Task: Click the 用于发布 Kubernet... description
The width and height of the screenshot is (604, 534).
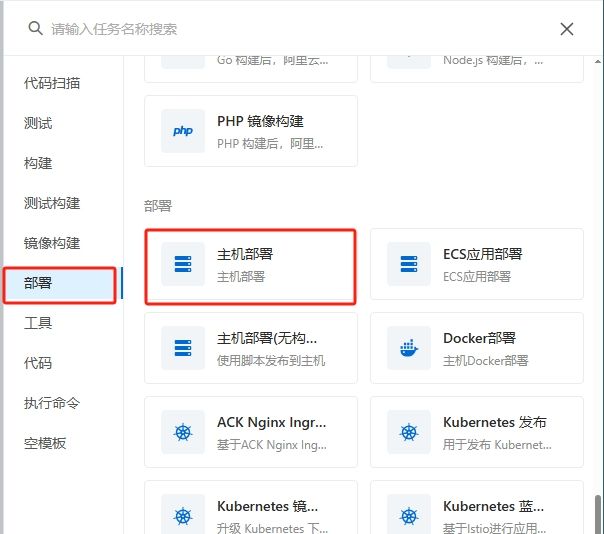Action: coord(497,445)
